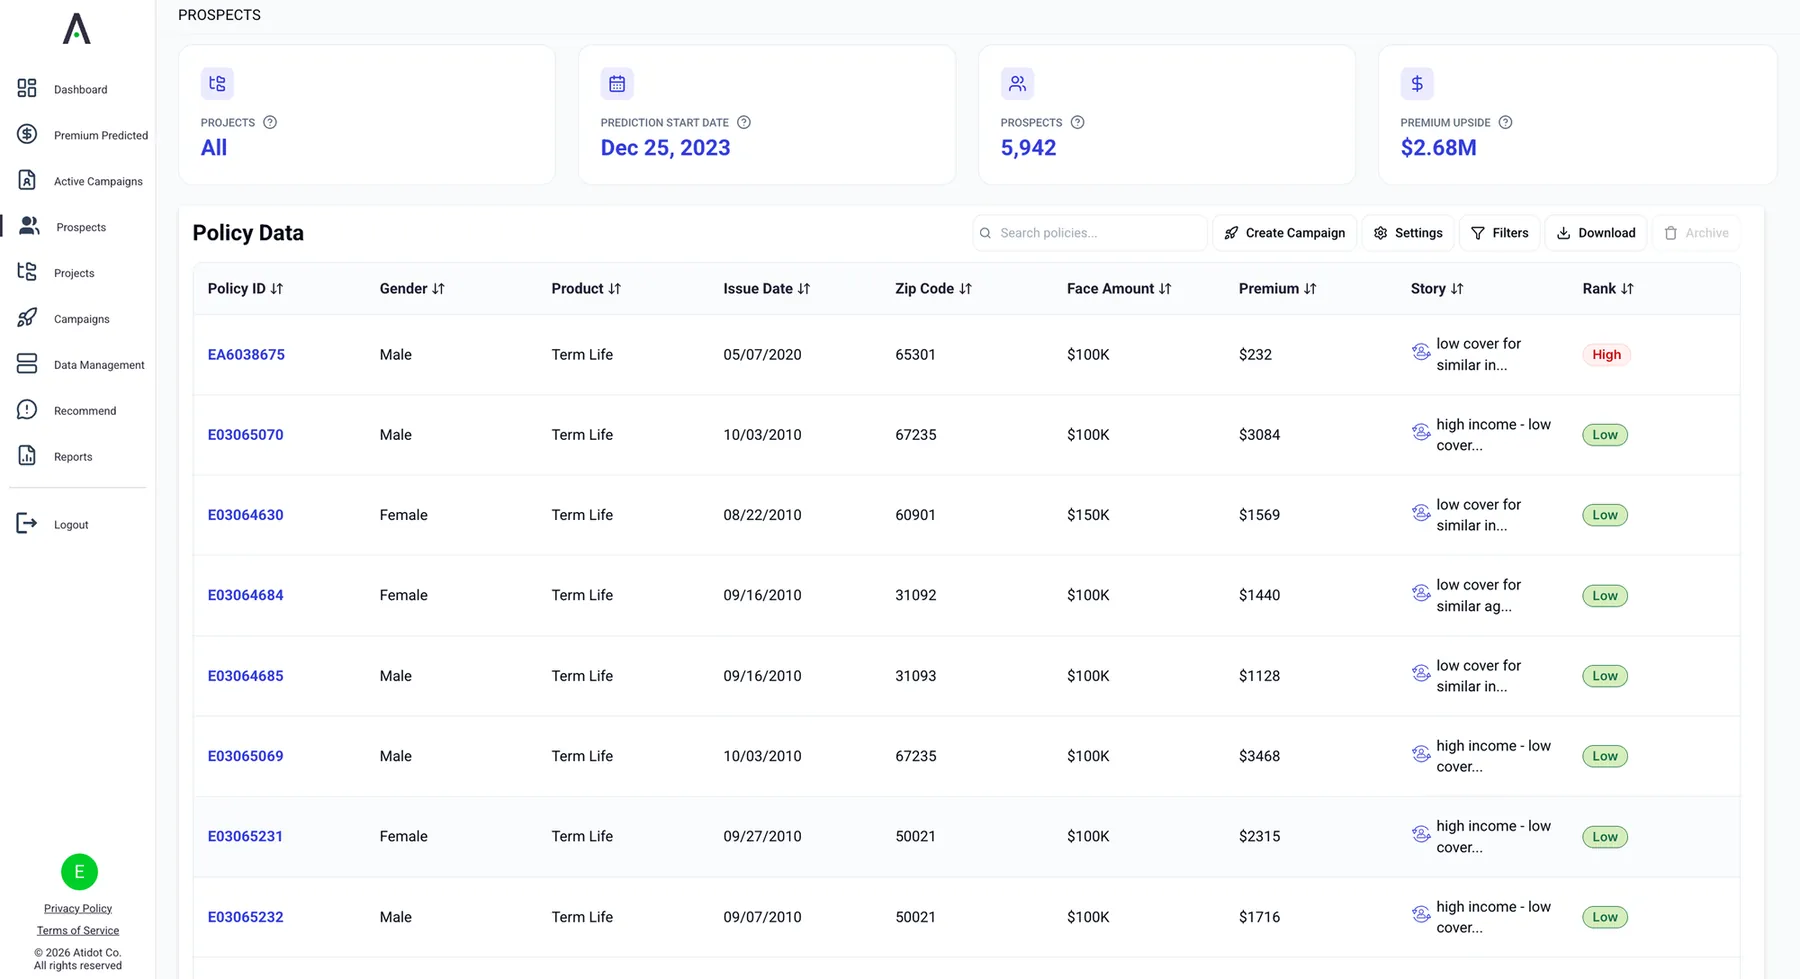1800x979 pixels.
Task: Open the Terms of Service link
Action: click(78, 930)
